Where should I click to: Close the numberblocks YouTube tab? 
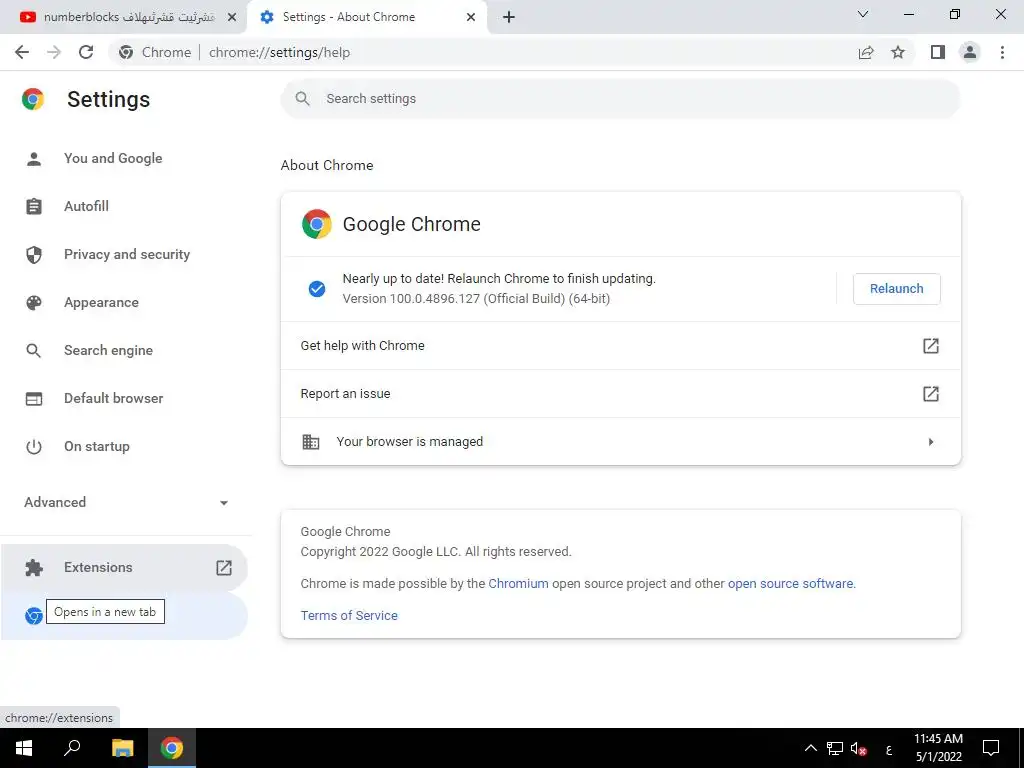[232, 17]
